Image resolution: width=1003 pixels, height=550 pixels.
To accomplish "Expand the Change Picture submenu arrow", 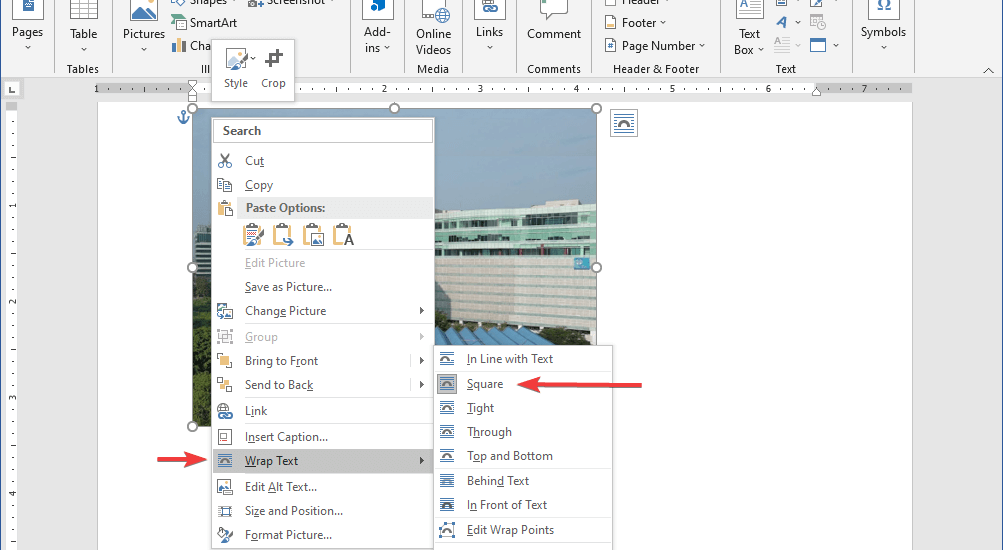I will coord(422,311).
